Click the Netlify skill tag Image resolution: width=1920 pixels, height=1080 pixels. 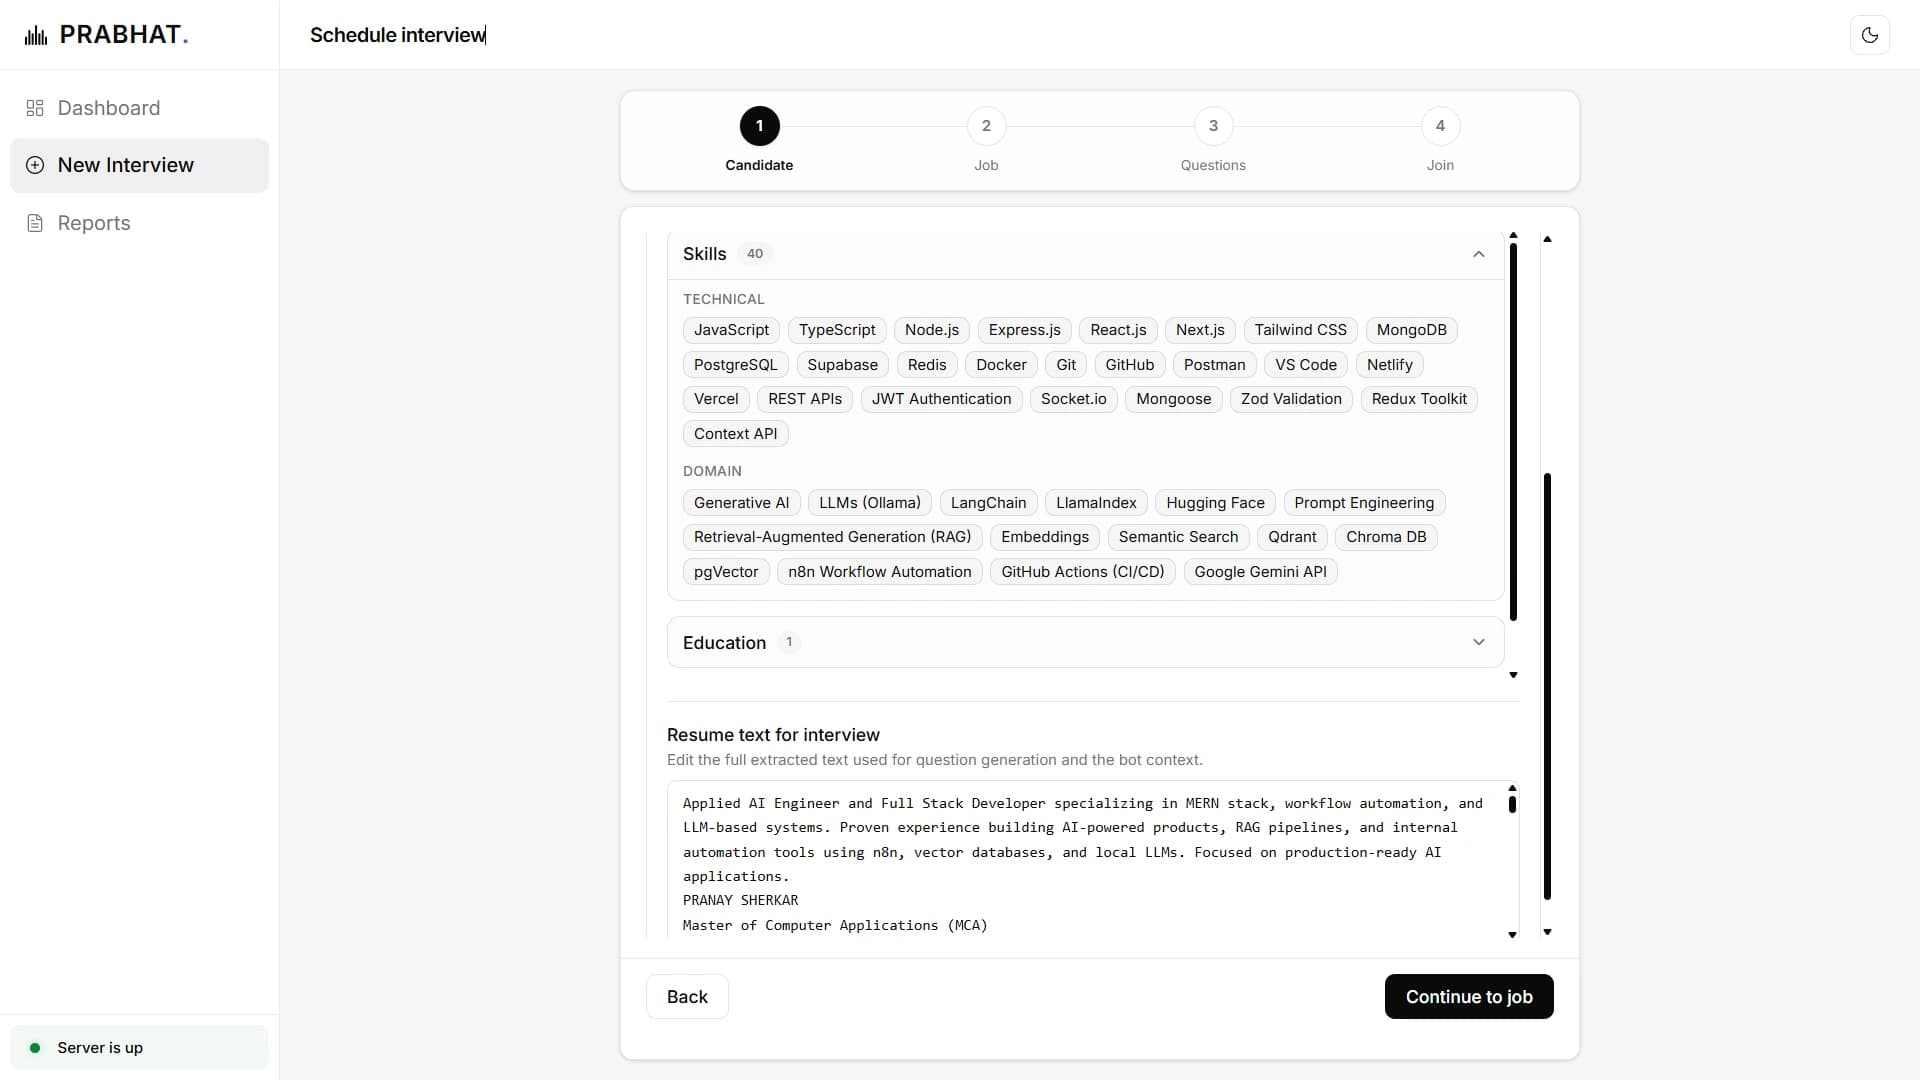[x=1390, y=365]
